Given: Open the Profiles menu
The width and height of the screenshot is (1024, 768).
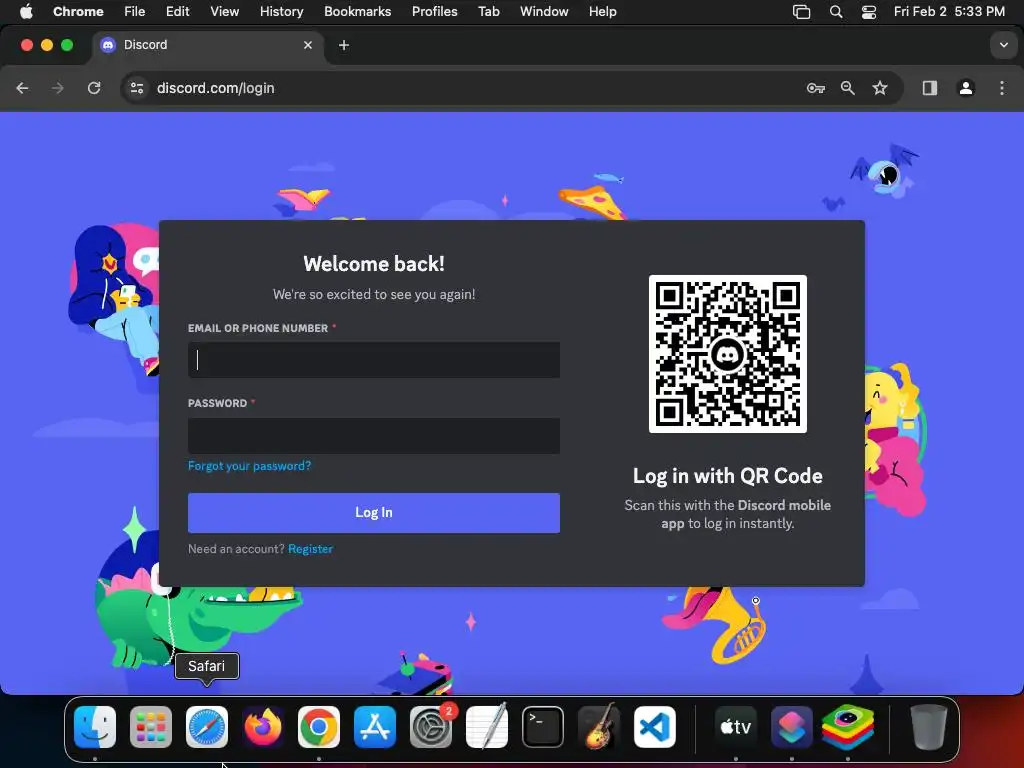Looking at the screenshot, I should (434, 12).
